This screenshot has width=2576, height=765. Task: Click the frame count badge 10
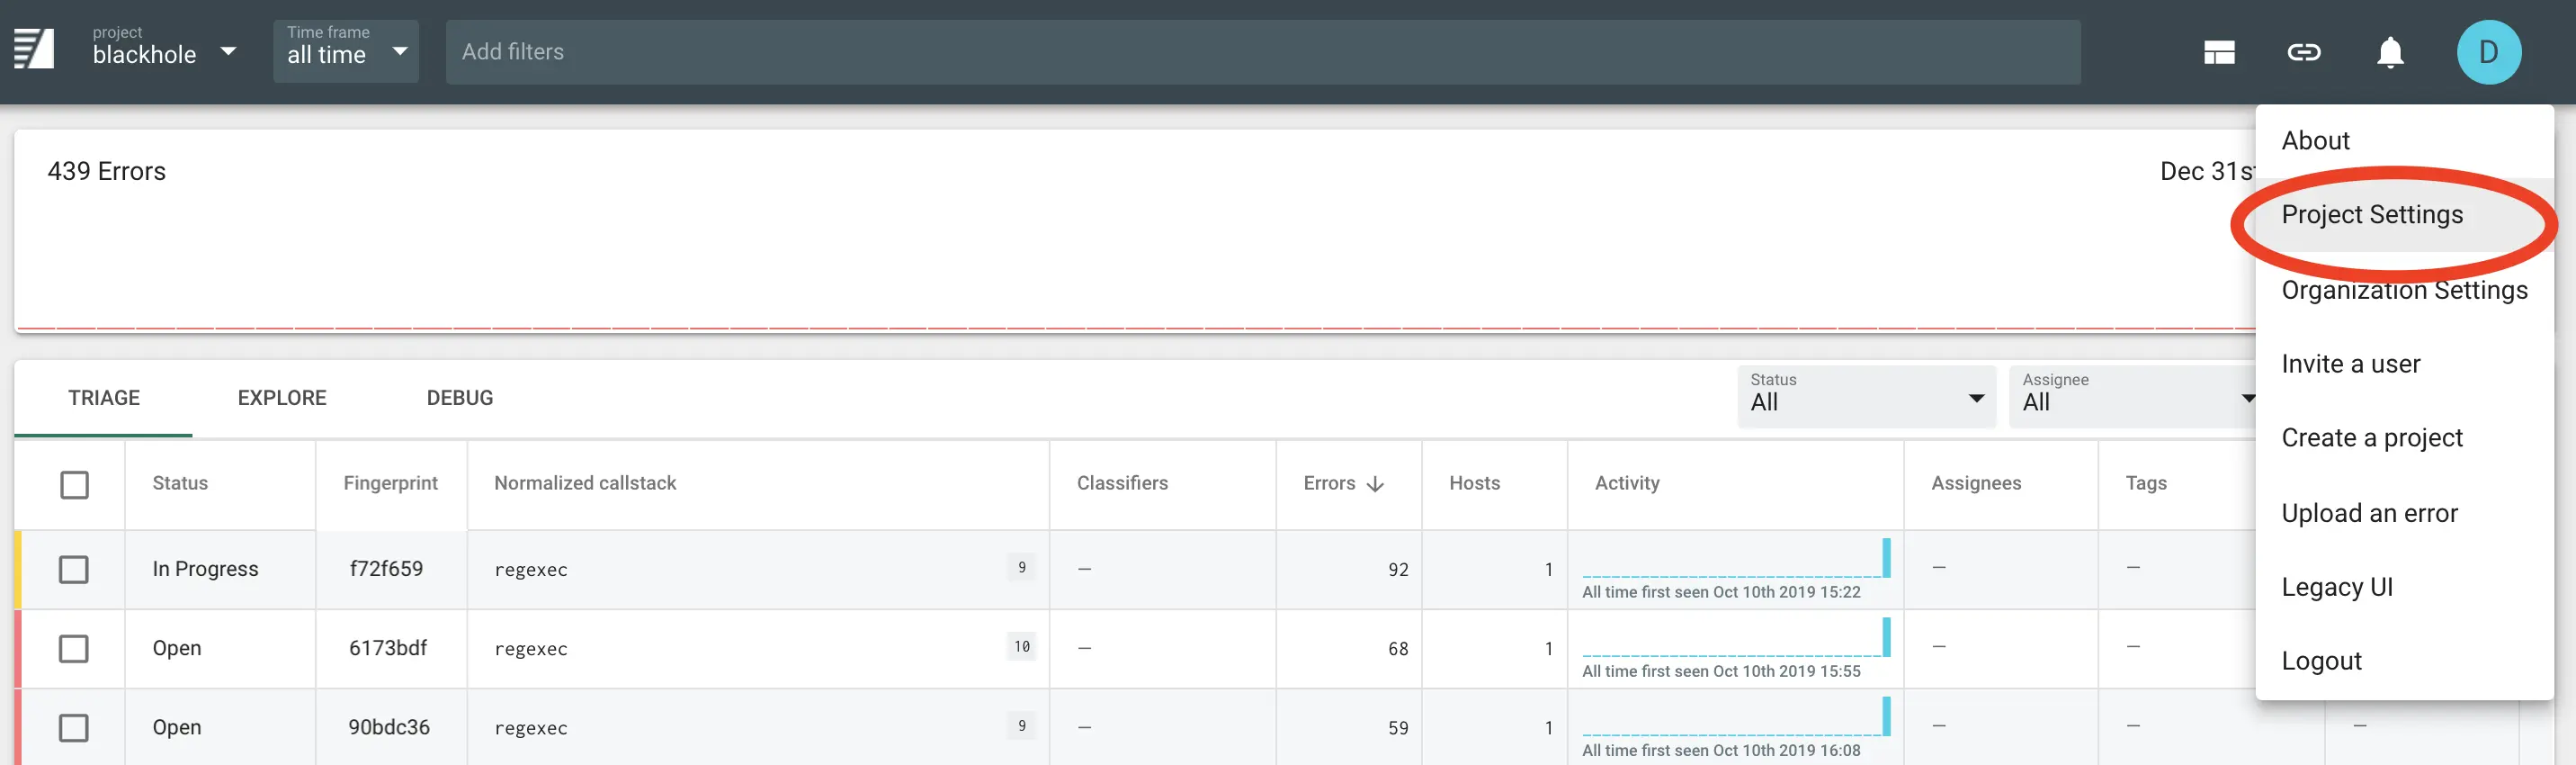click(1021, 647)
